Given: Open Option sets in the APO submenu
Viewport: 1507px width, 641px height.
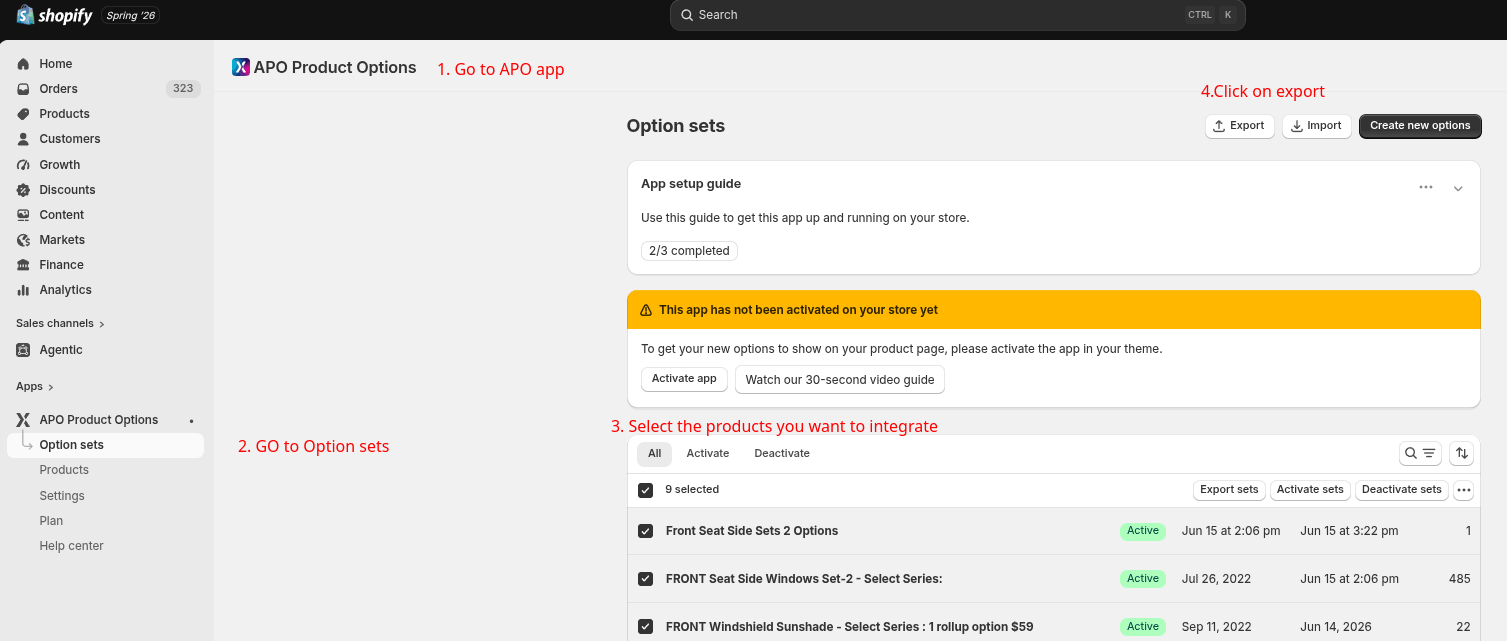Looking at the screenshot, I should 105,445.
